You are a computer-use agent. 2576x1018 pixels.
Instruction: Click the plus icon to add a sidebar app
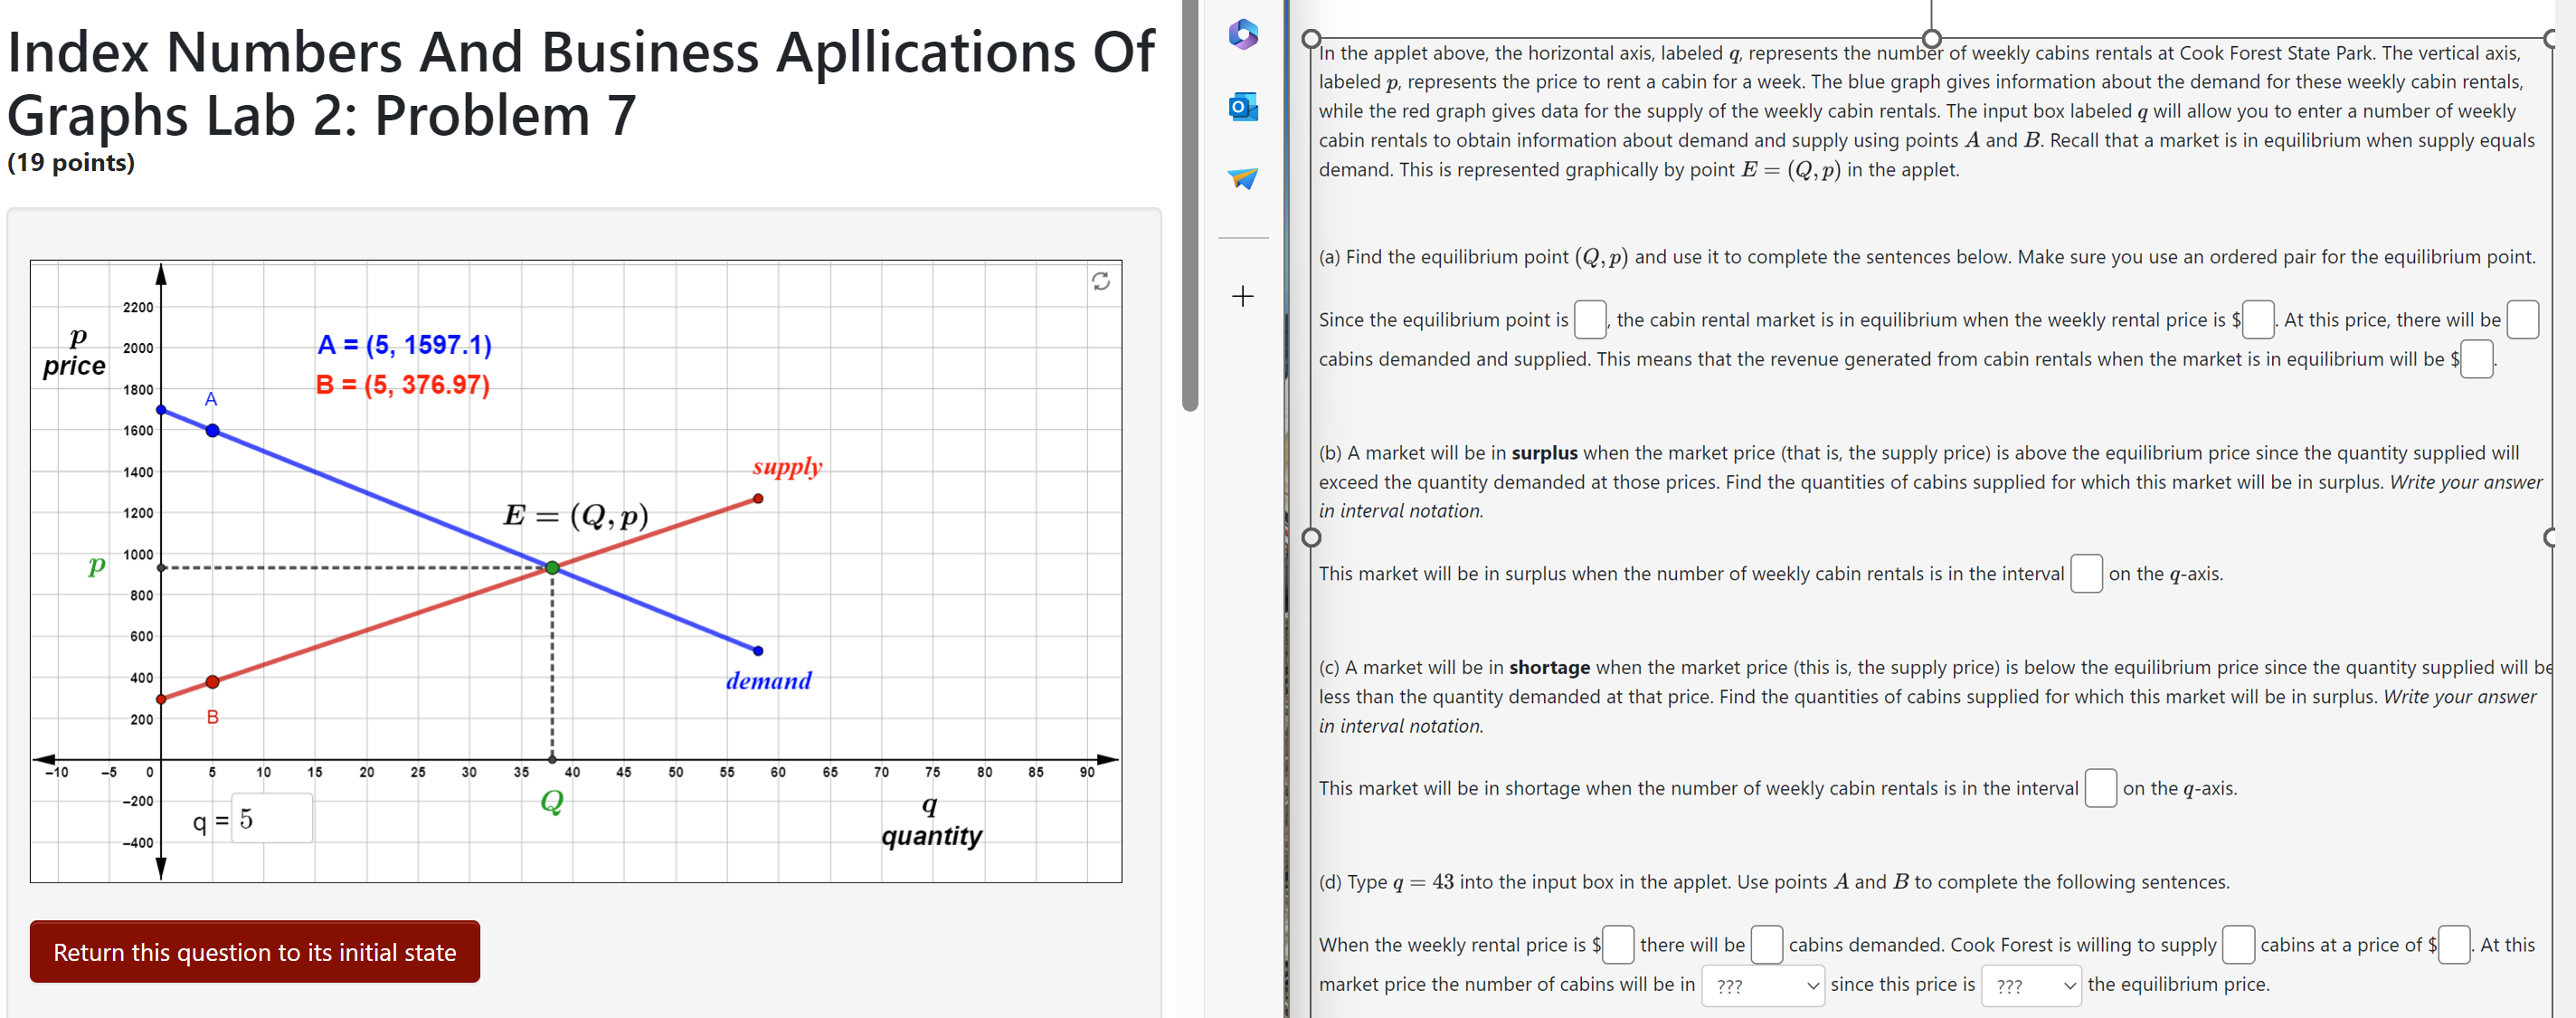pos(1242,295)
